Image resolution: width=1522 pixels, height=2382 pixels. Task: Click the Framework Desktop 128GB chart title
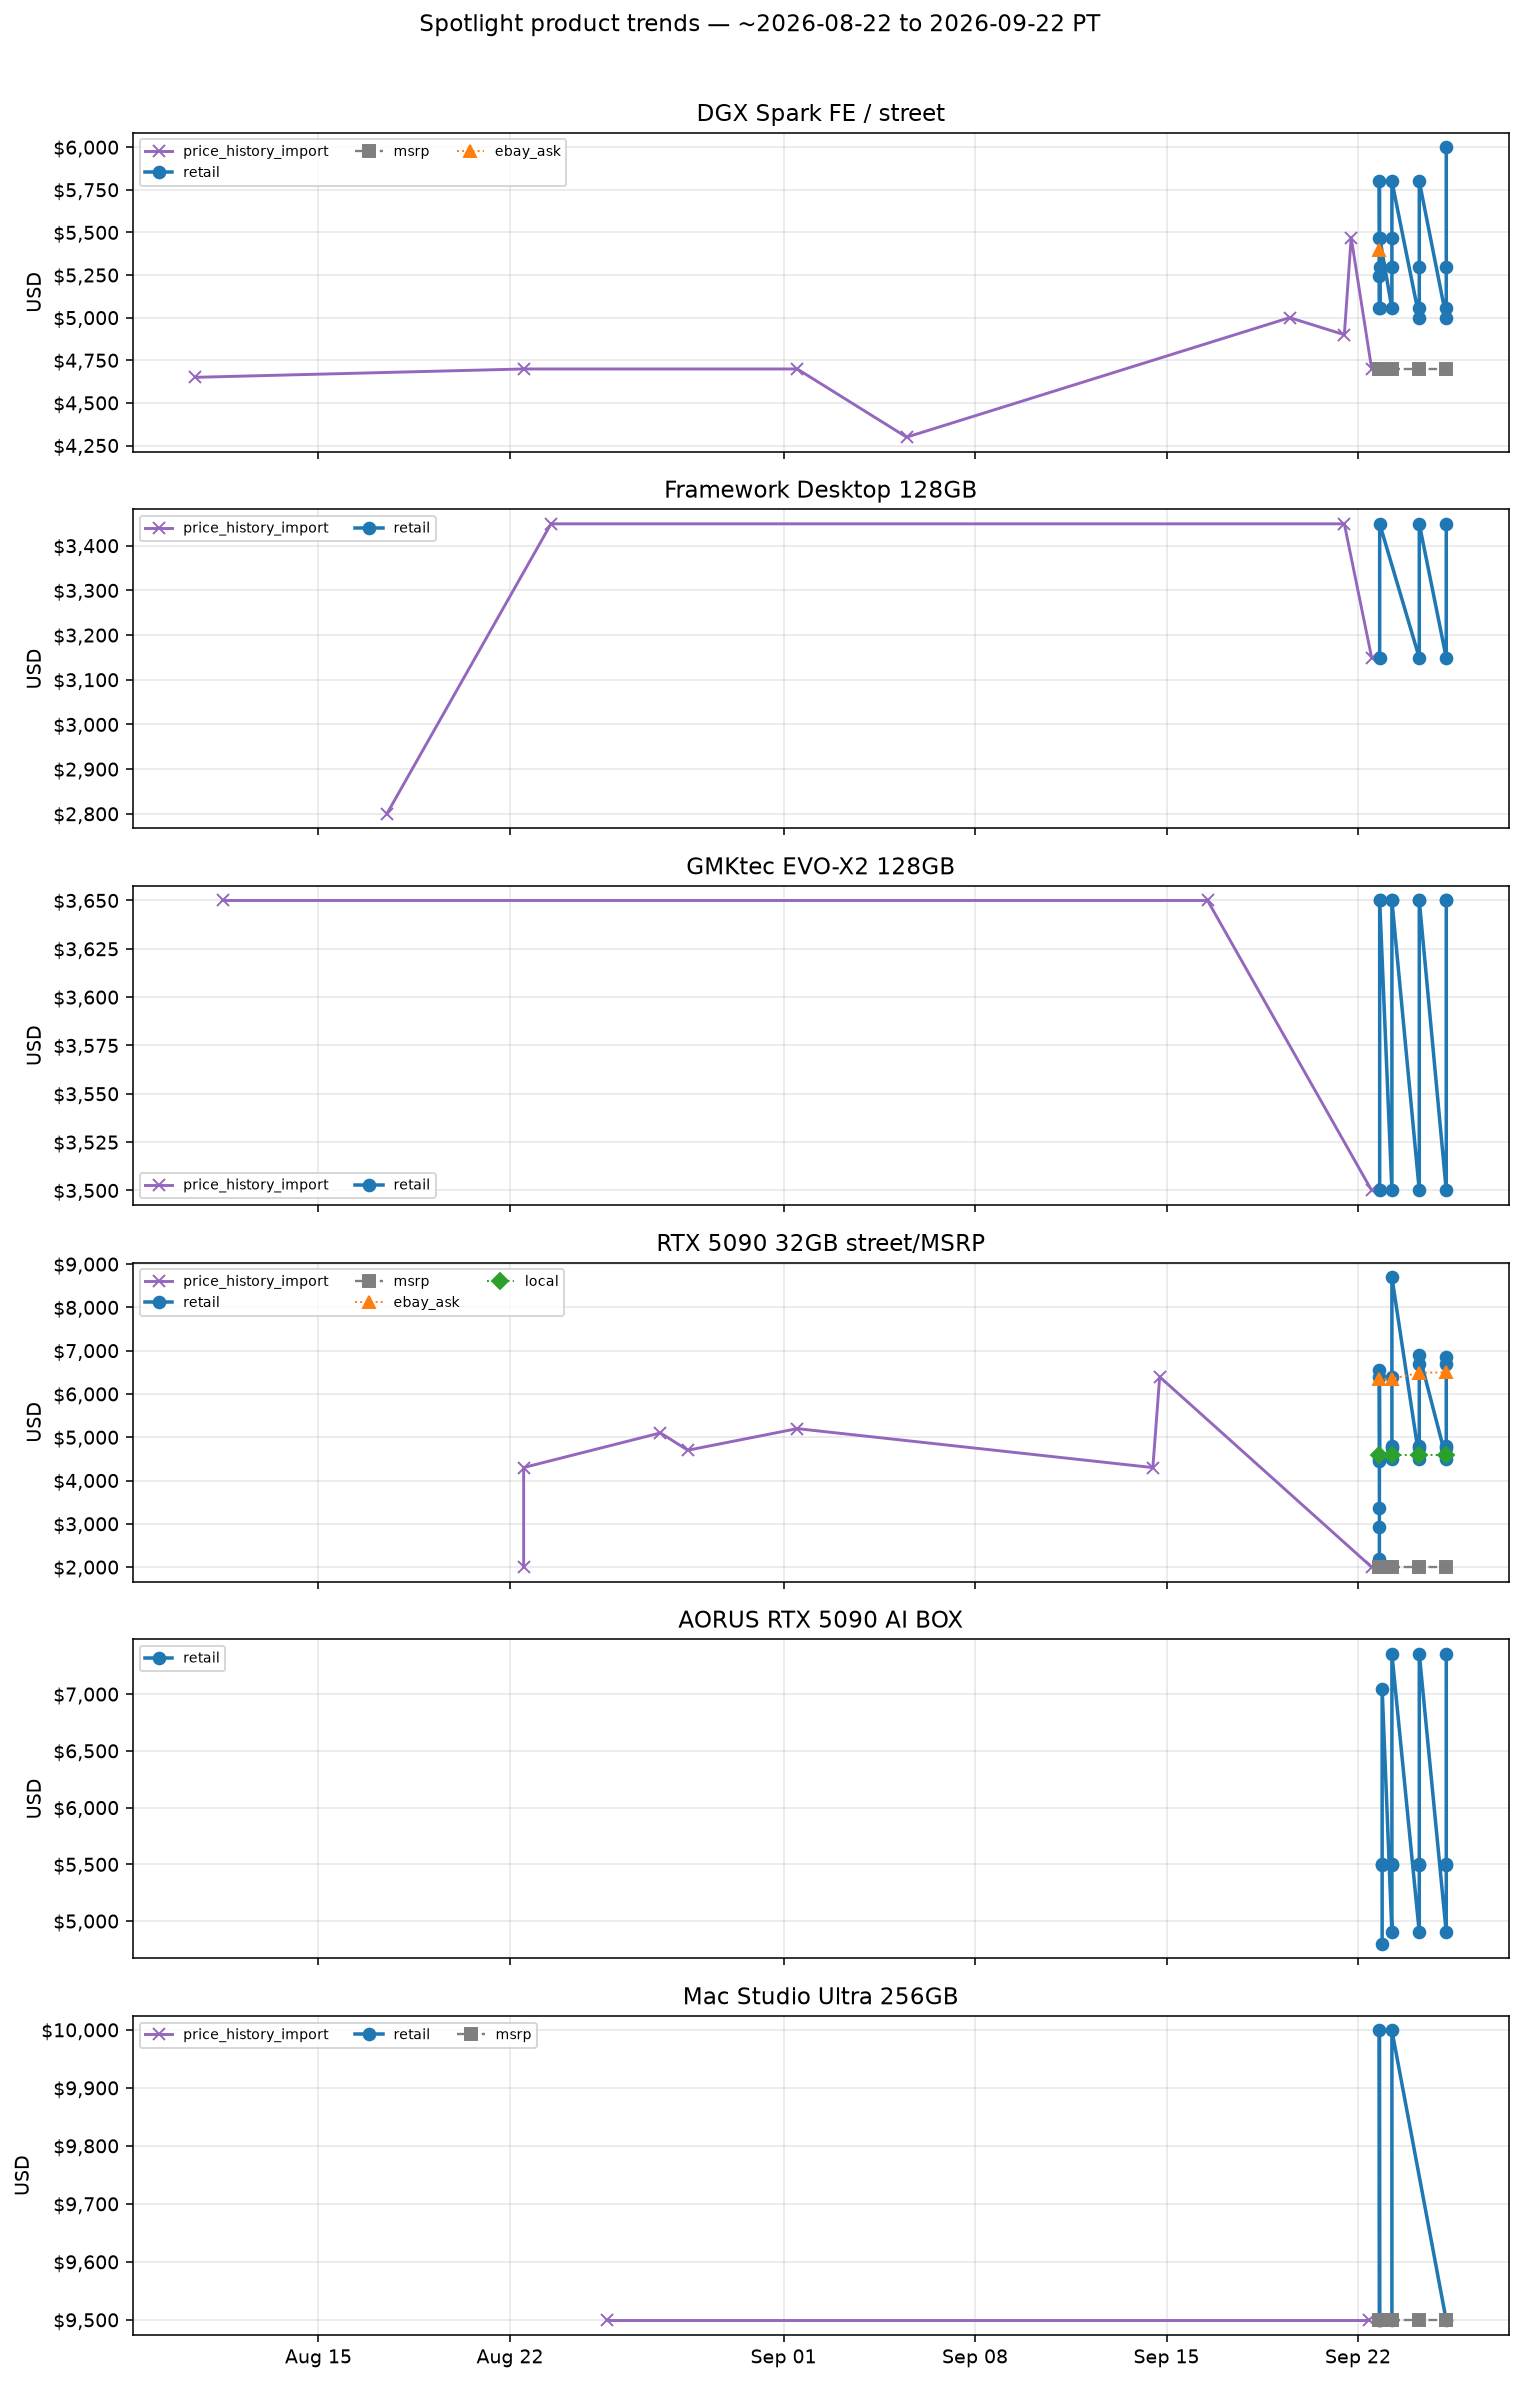pos(820,490)
